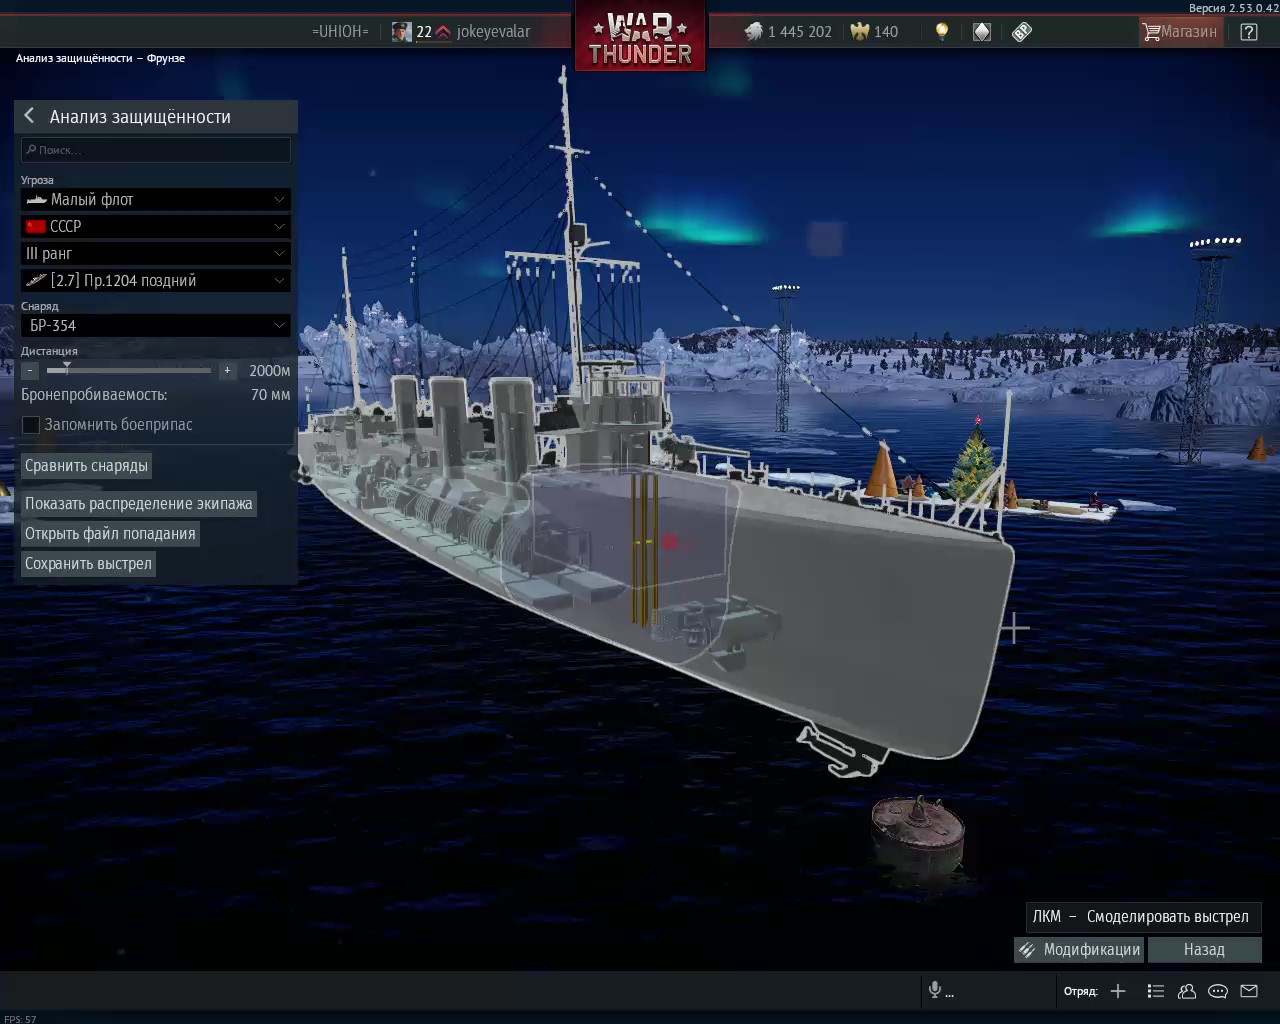Click the back arrow in Анализ защищённости header

coord(30,116)
